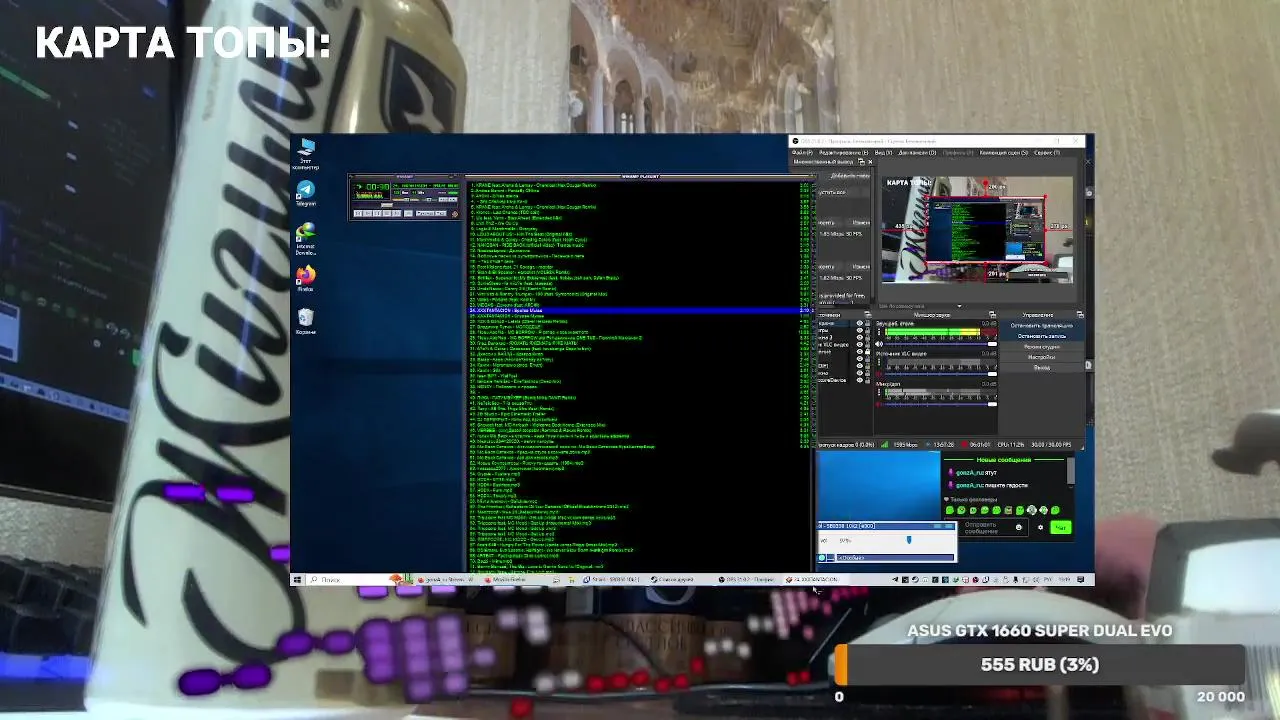Click Winamp's seek position bar

coord(404,205)
